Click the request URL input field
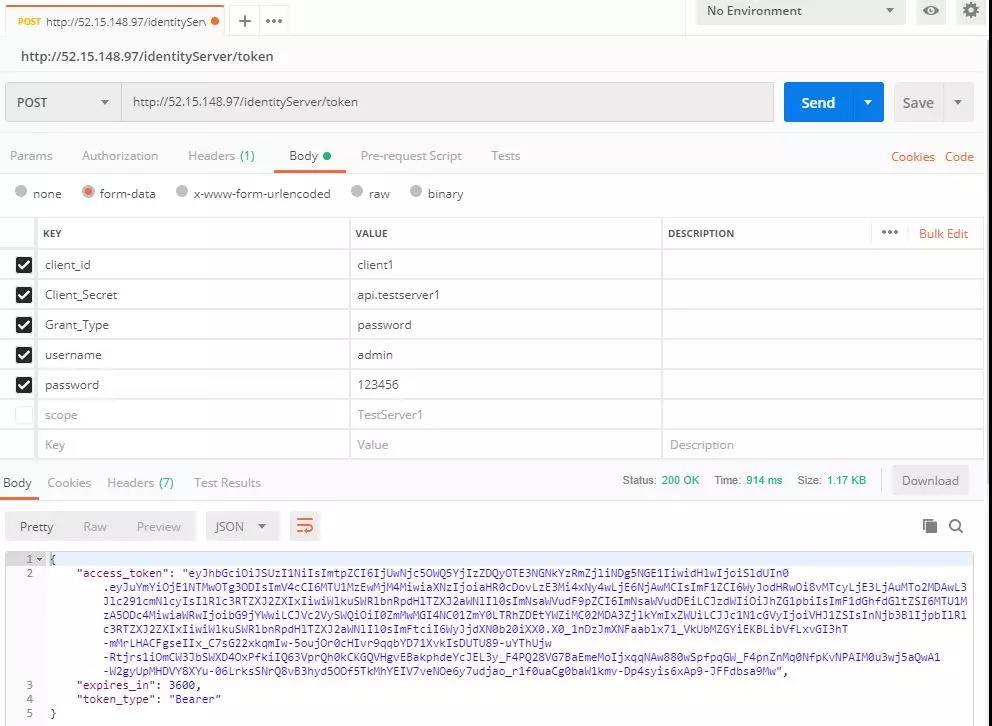Image resolution: width=992 pixels, height=726 pixels. coord(400,102)
